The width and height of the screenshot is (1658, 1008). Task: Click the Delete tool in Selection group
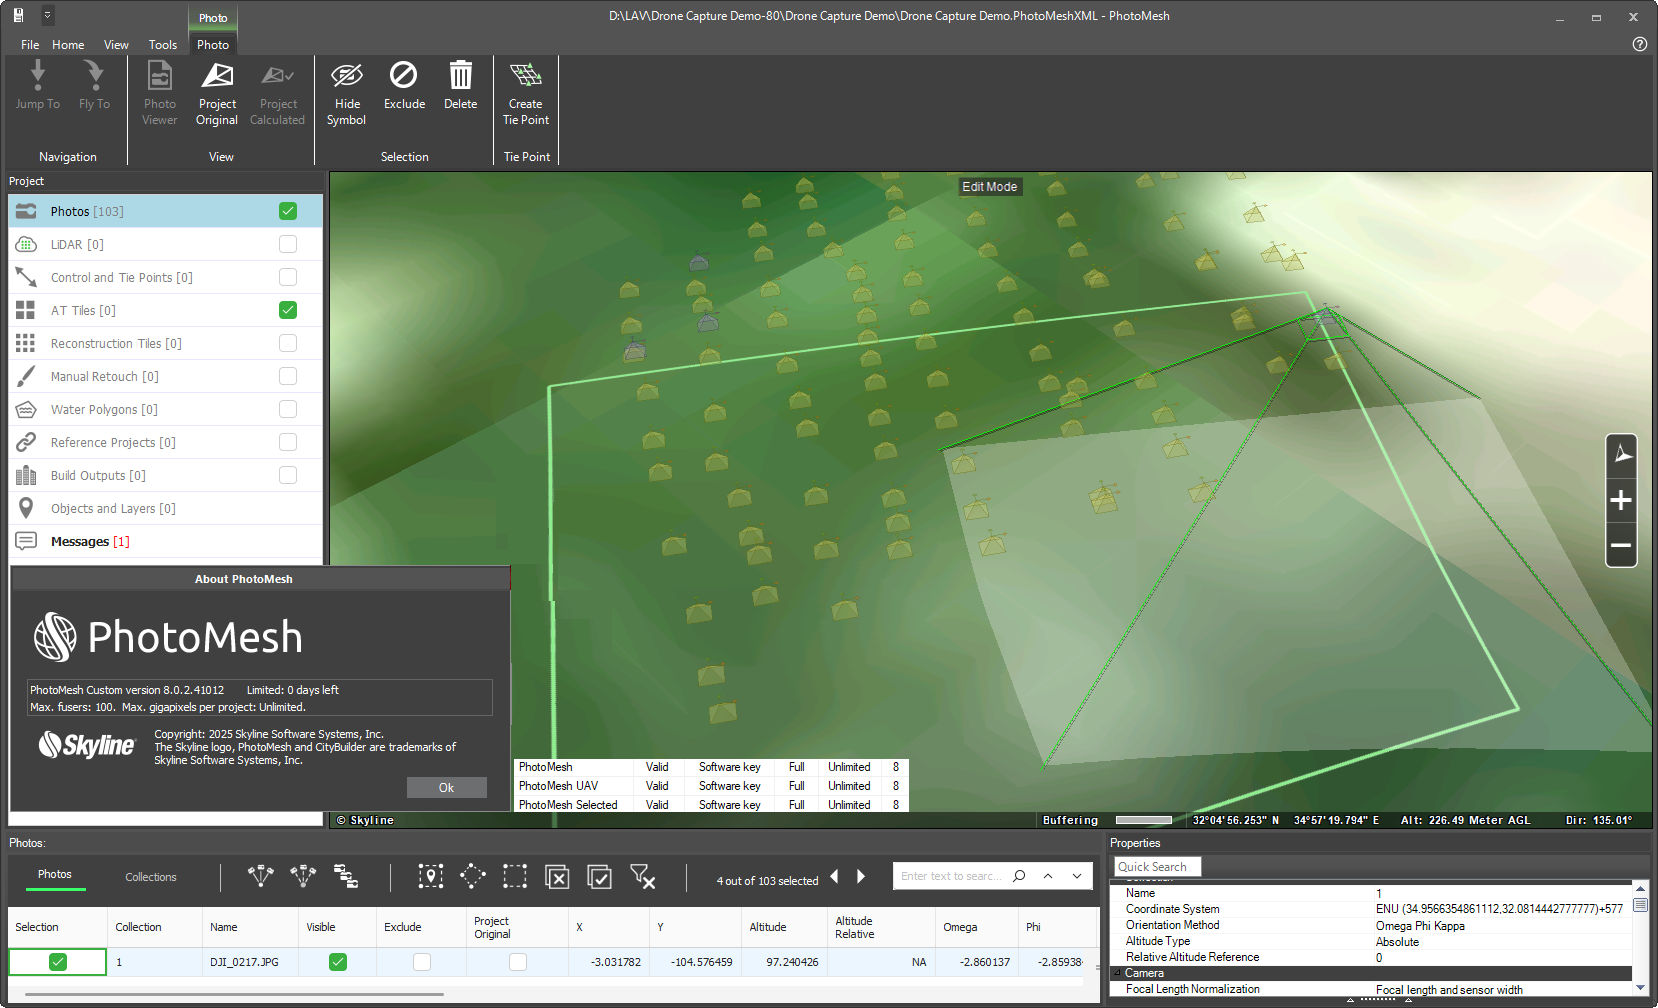tap(460, 92)
